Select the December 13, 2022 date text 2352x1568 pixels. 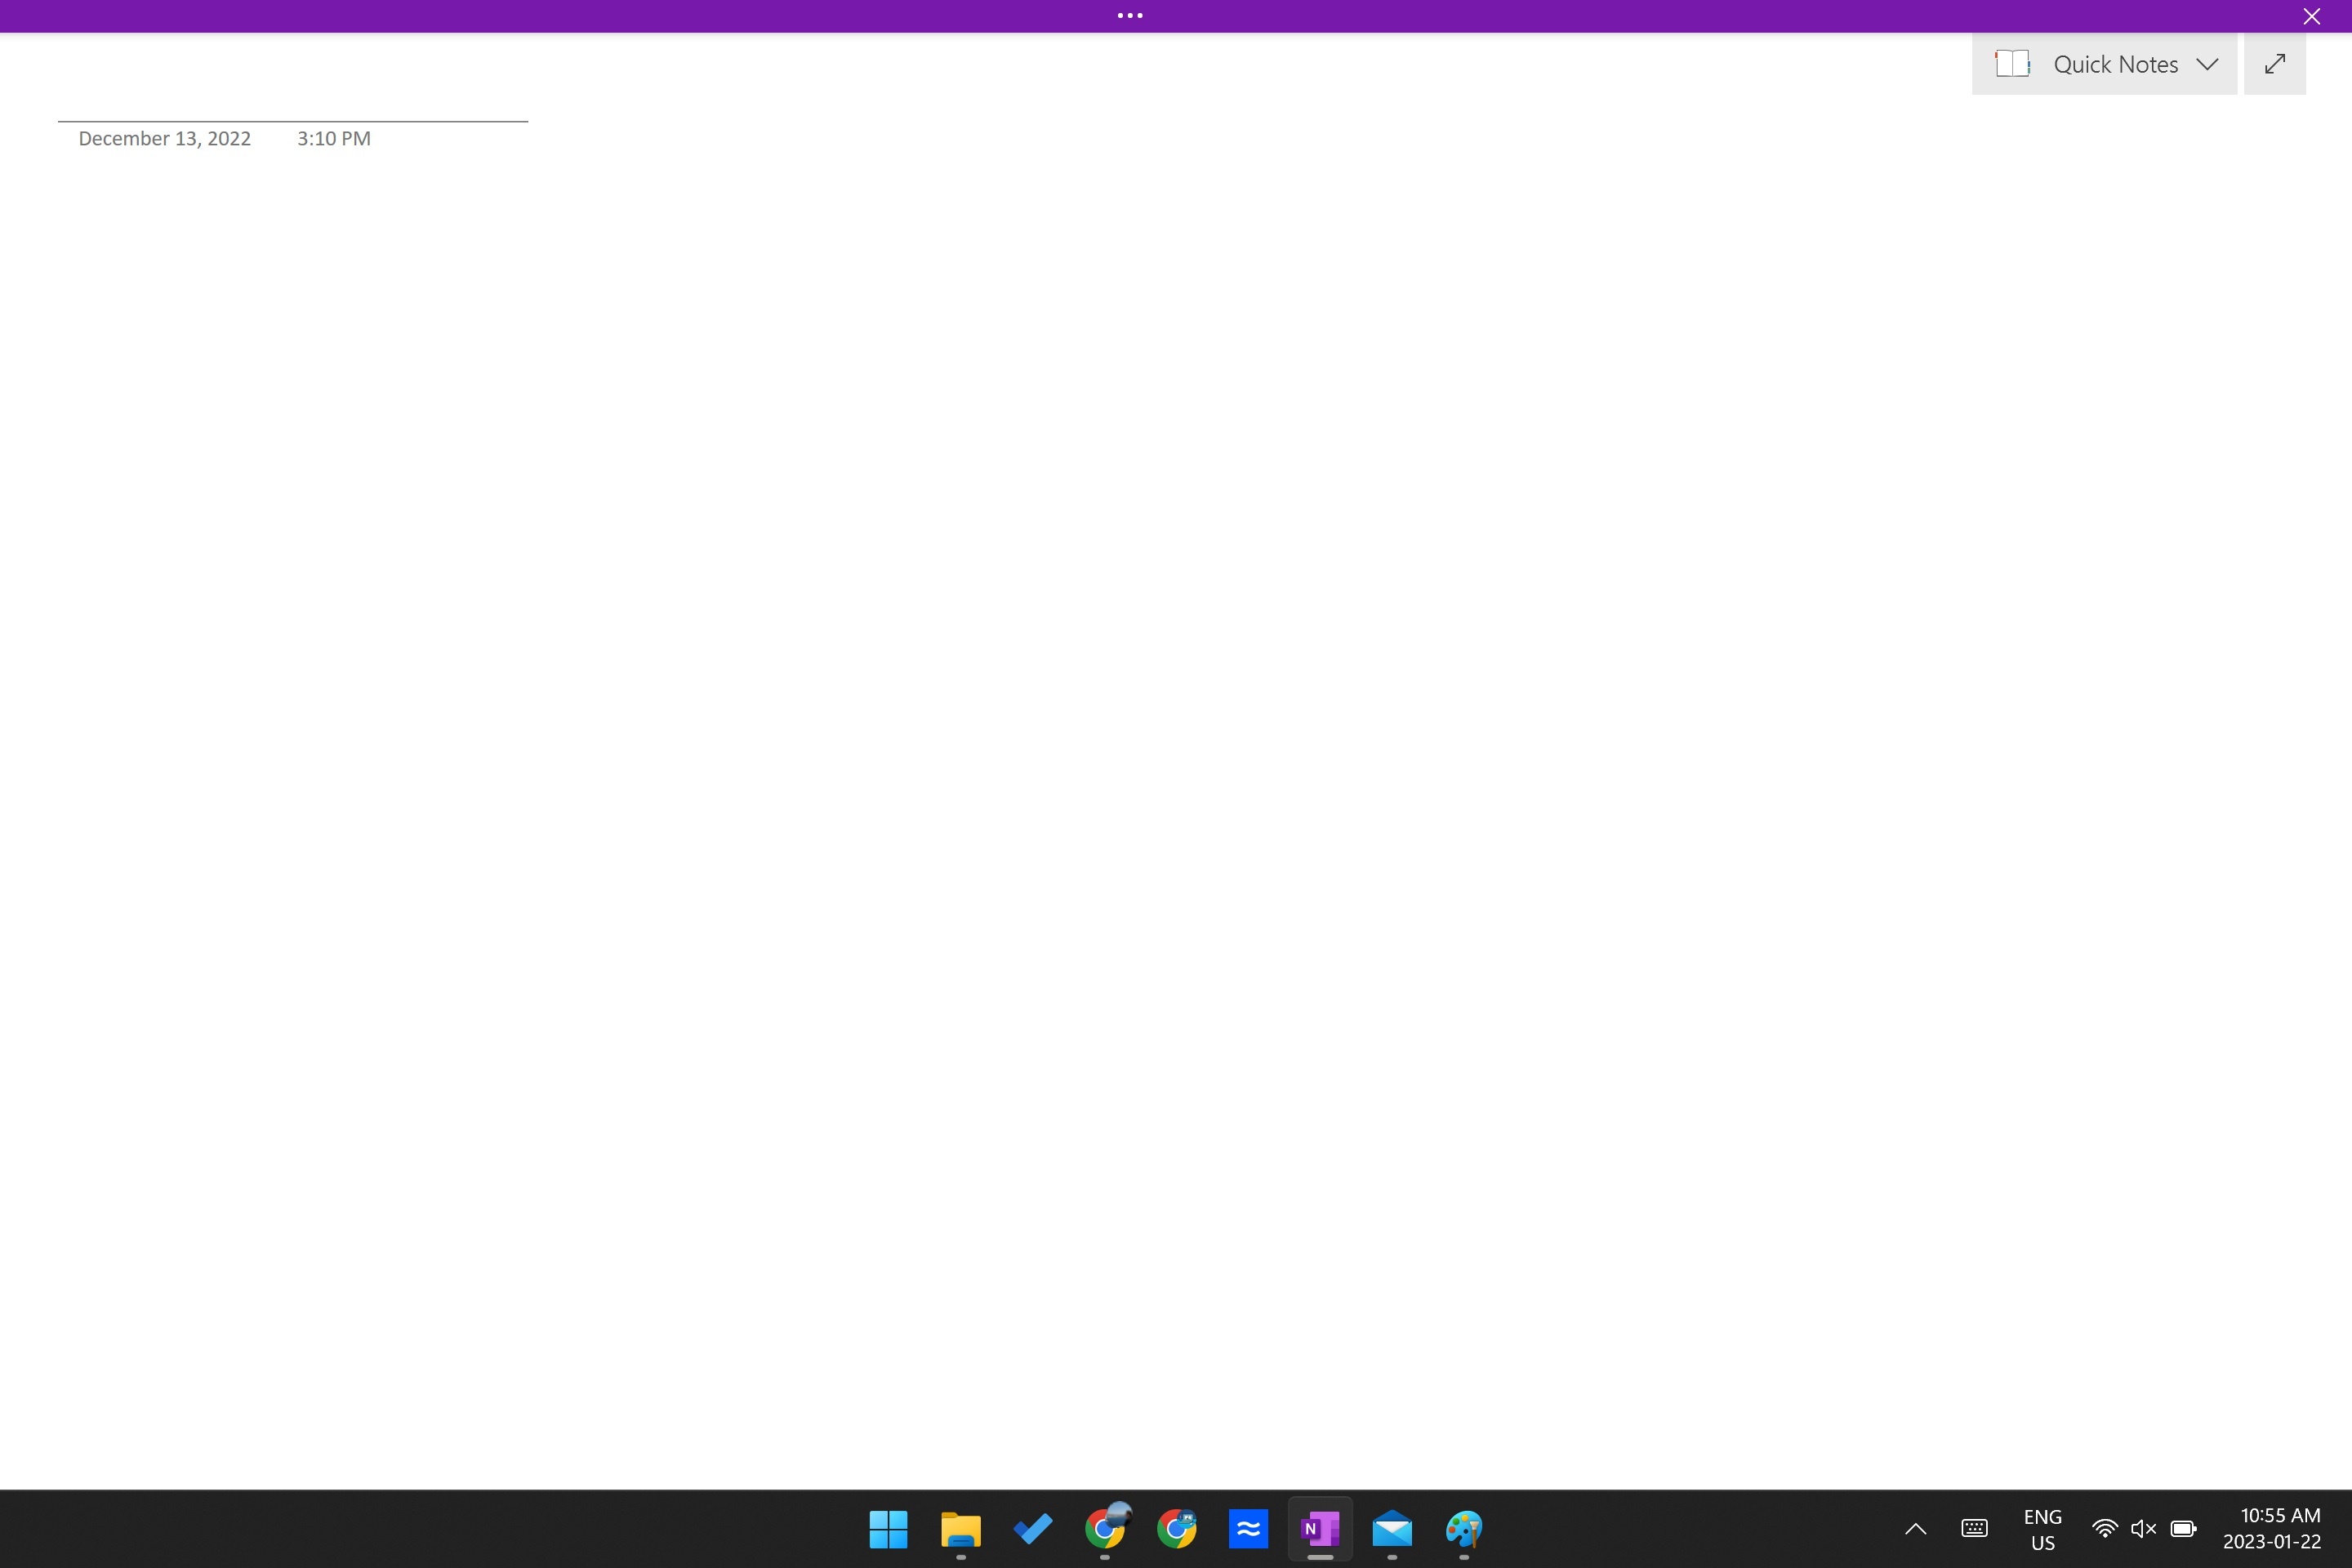click(x=163, y=138)
